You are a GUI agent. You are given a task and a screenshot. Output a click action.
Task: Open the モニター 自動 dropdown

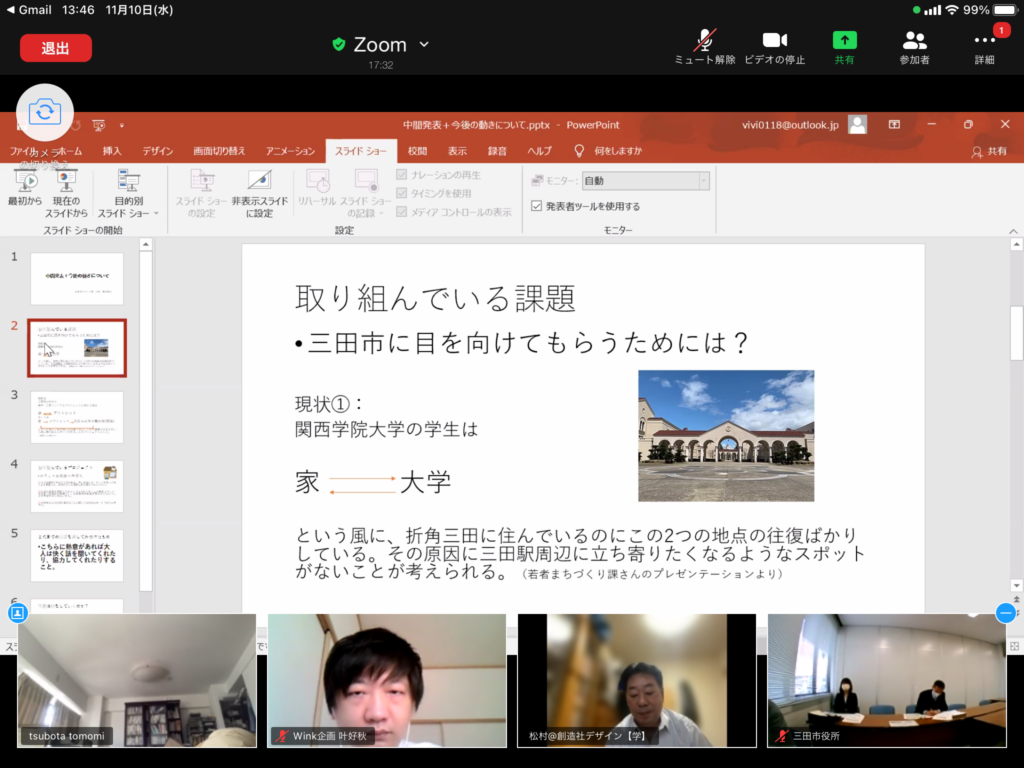645,181
